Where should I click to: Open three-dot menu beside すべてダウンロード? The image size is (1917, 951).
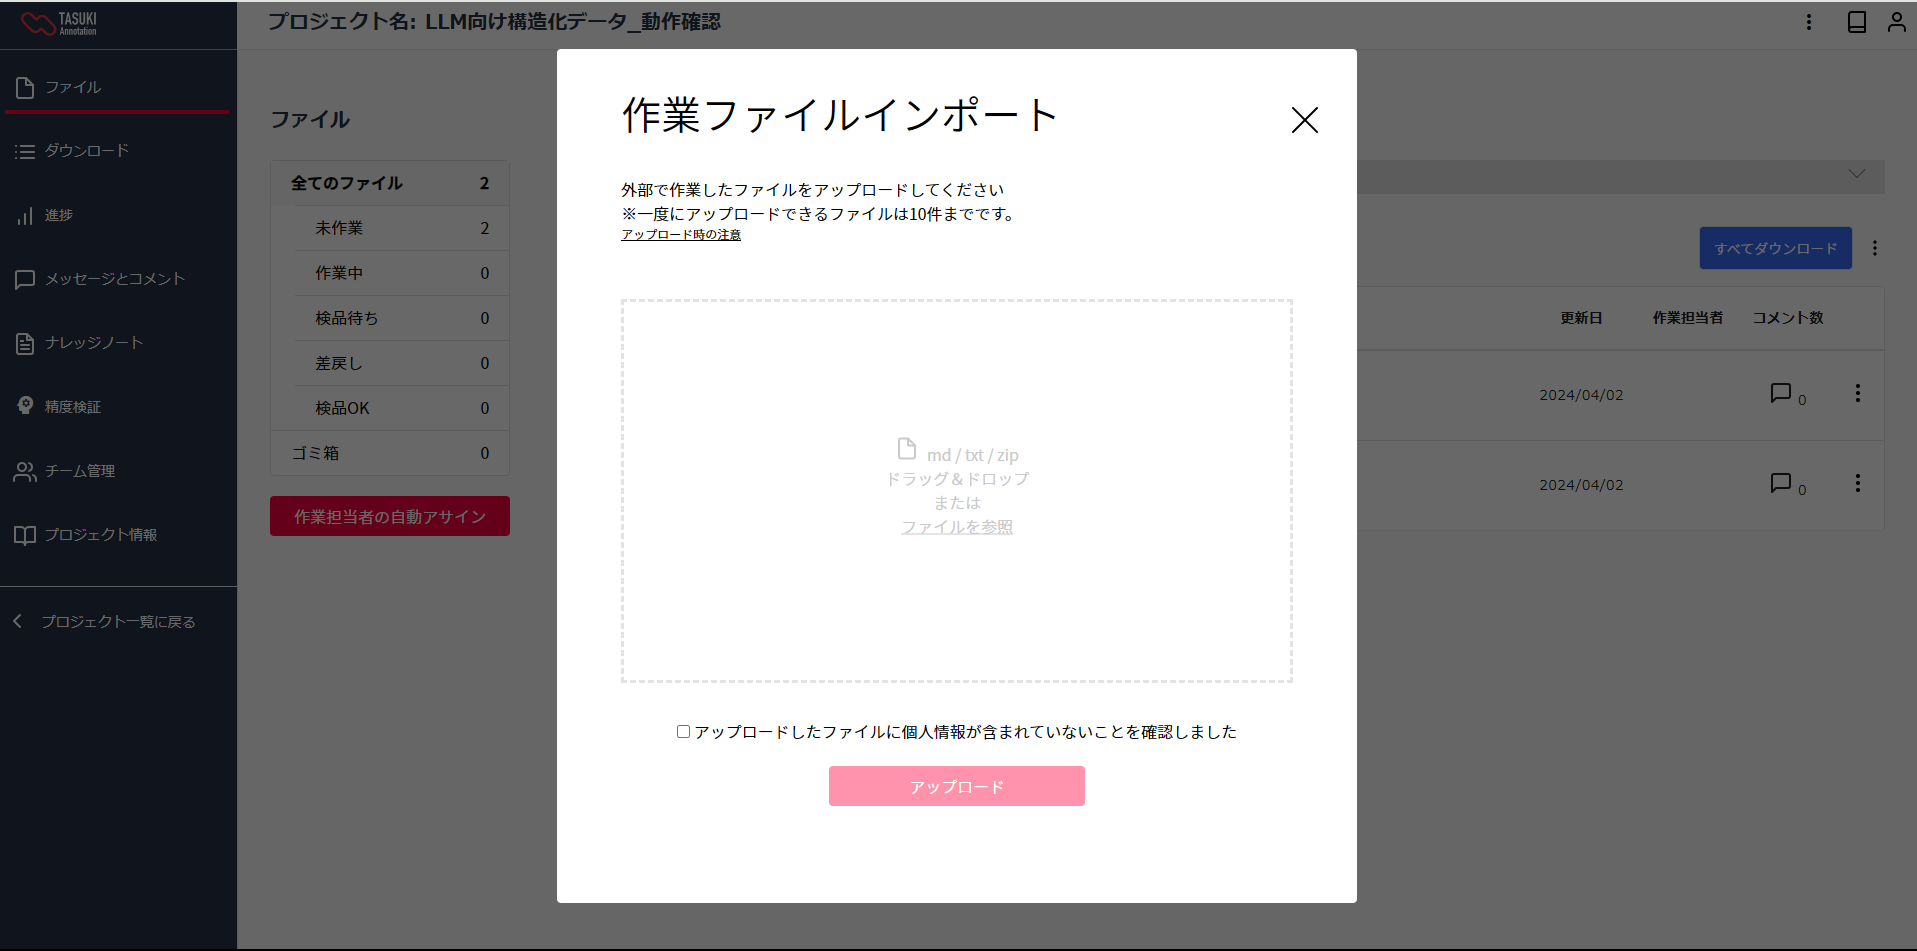1875,248
